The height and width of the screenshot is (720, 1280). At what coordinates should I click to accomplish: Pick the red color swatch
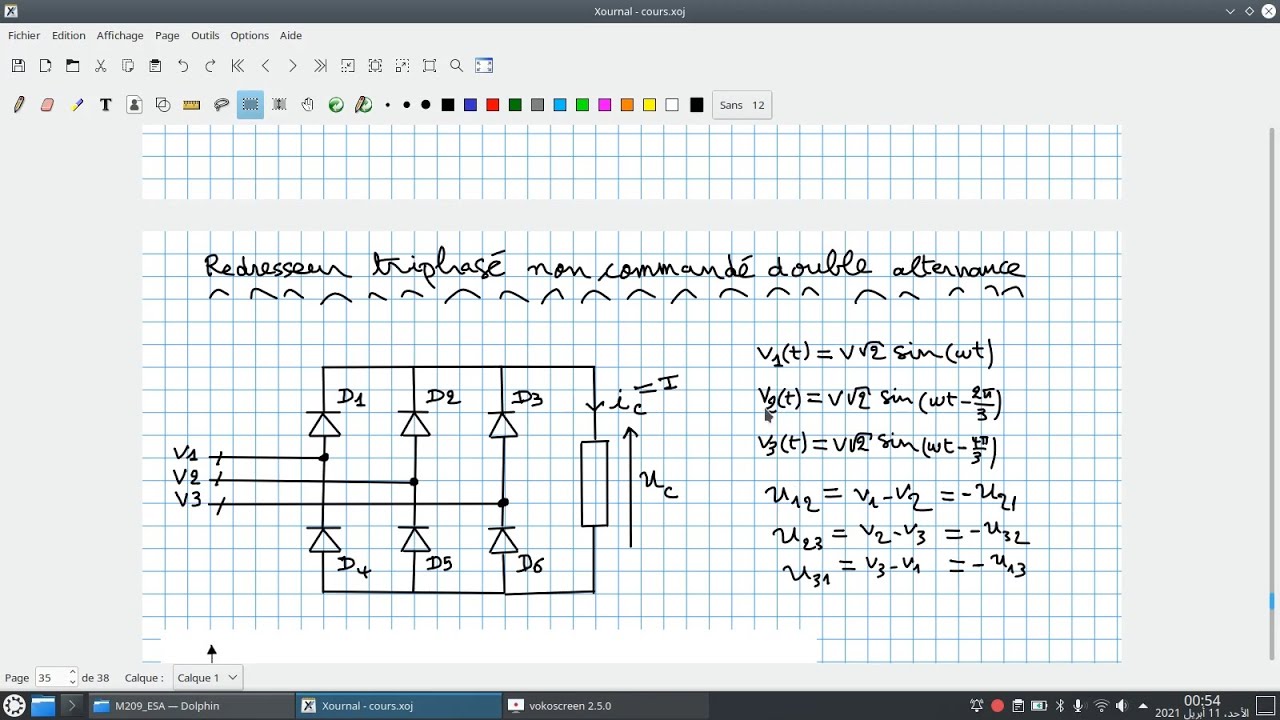coord(493,105)
